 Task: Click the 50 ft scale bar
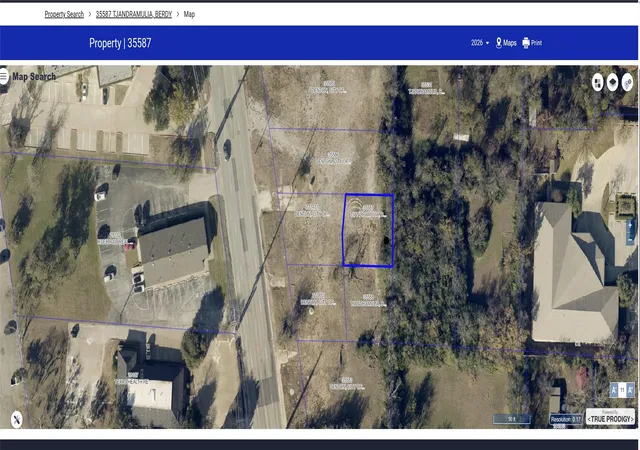pos(512,419)
